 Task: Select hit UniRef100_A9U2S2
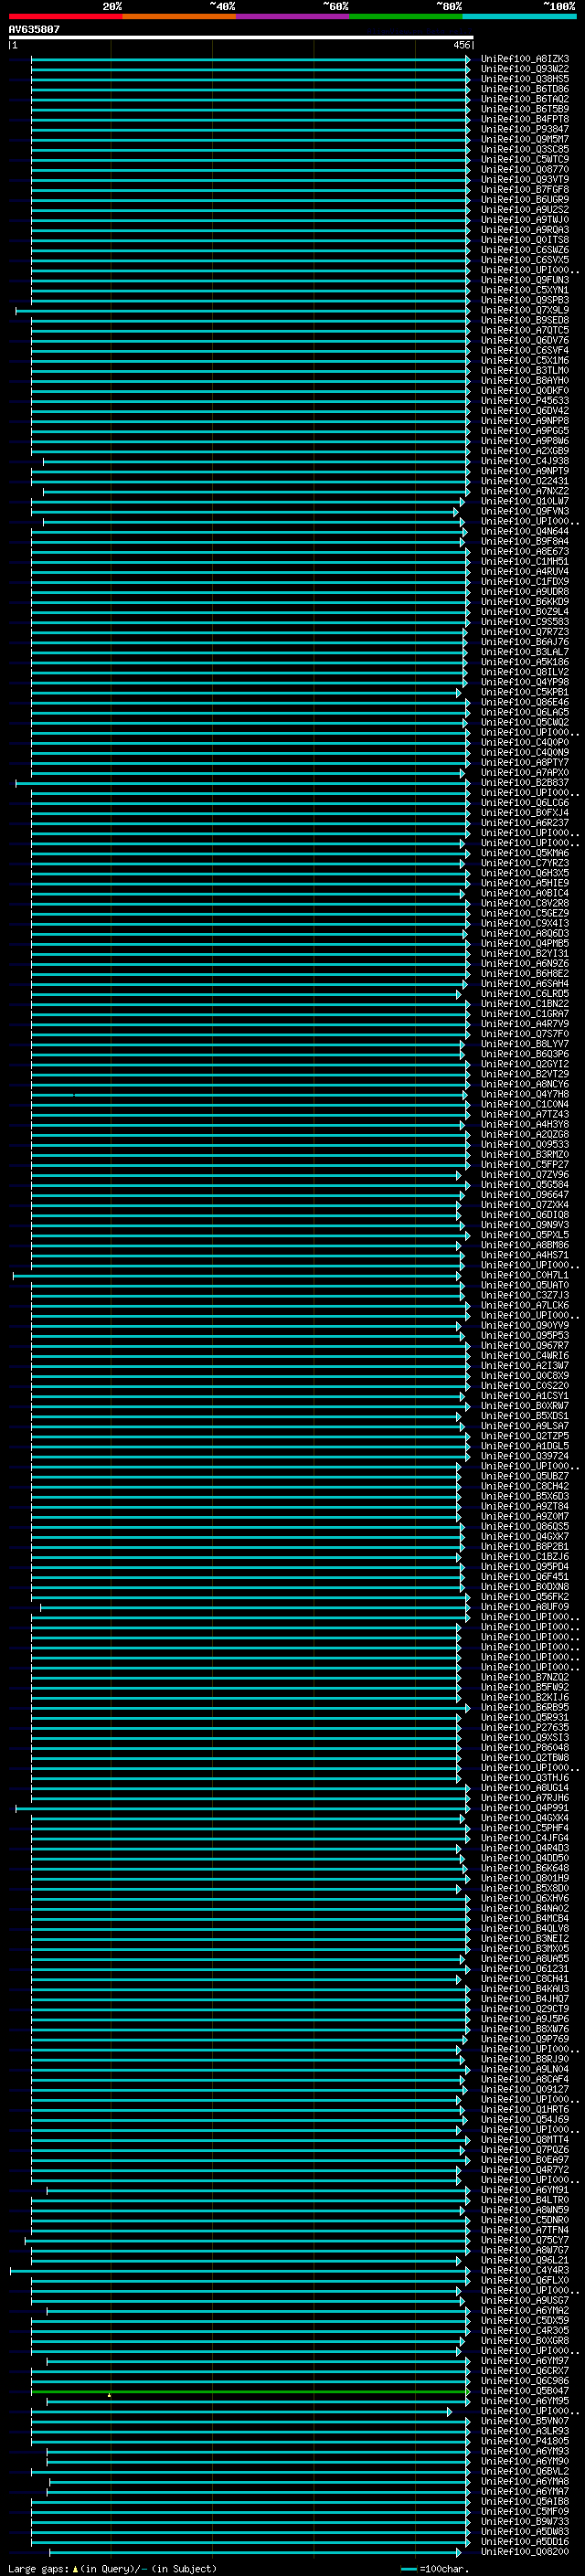click(525, 210)
